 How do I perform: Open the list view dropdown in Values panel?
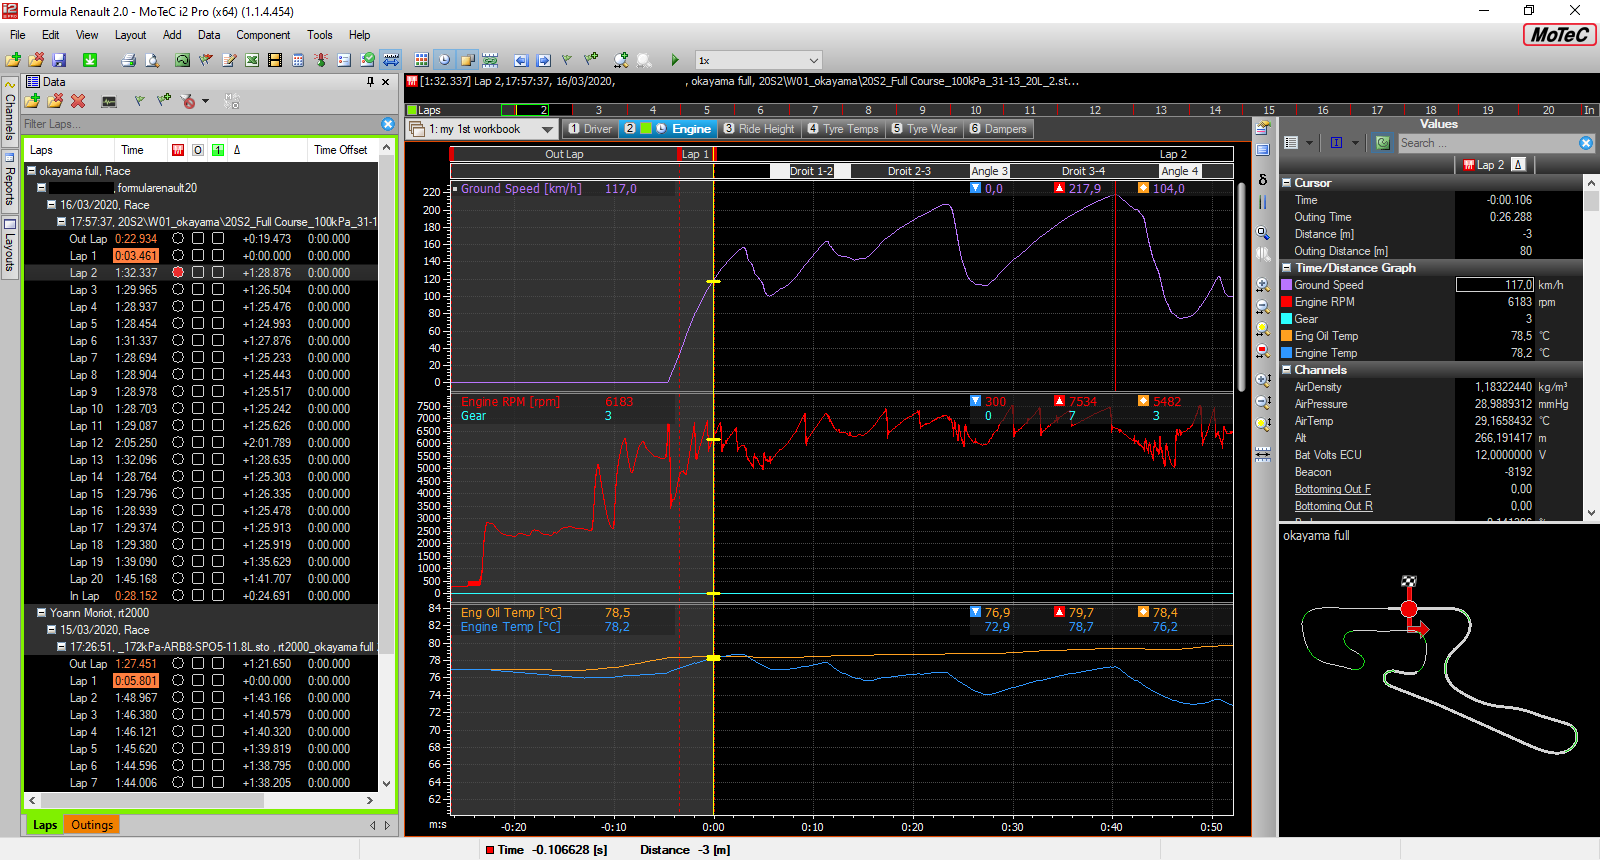[1310, 143]
